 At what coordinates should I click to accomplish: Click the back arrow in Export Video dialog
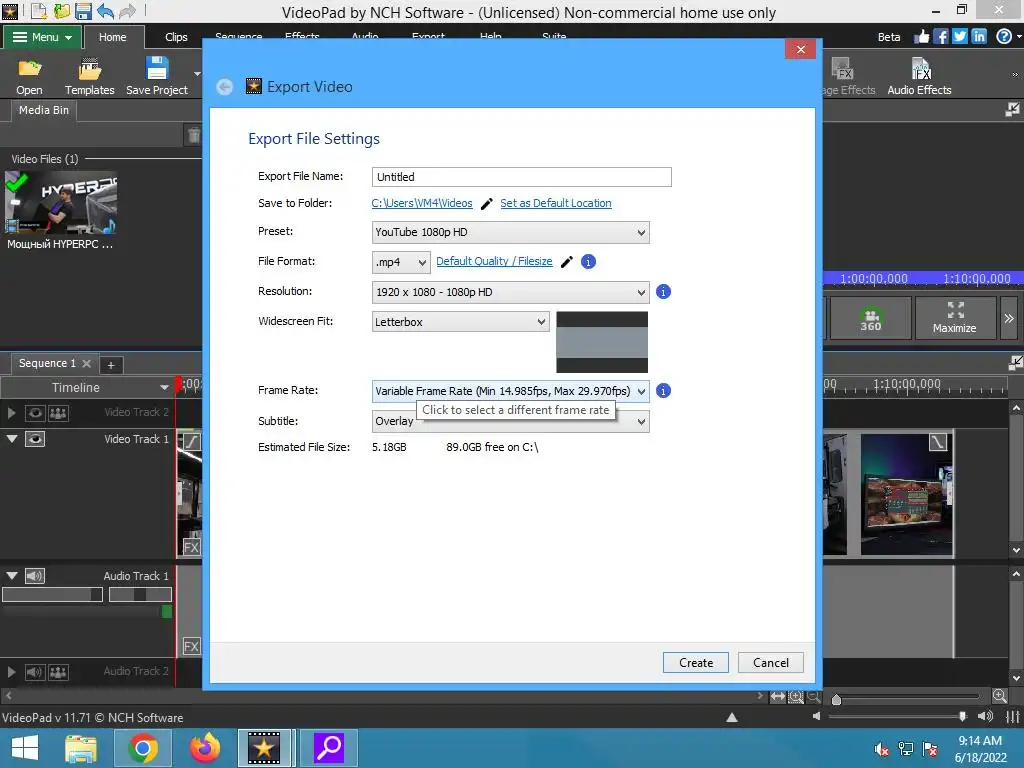(225, 87)
